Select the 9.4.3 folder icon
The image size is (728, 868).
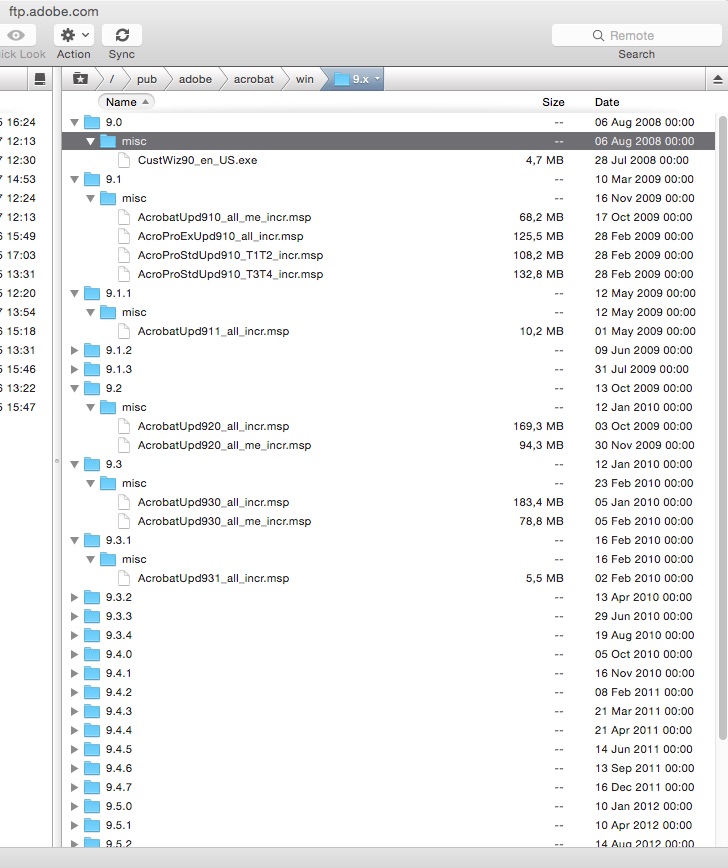[92, 711]
